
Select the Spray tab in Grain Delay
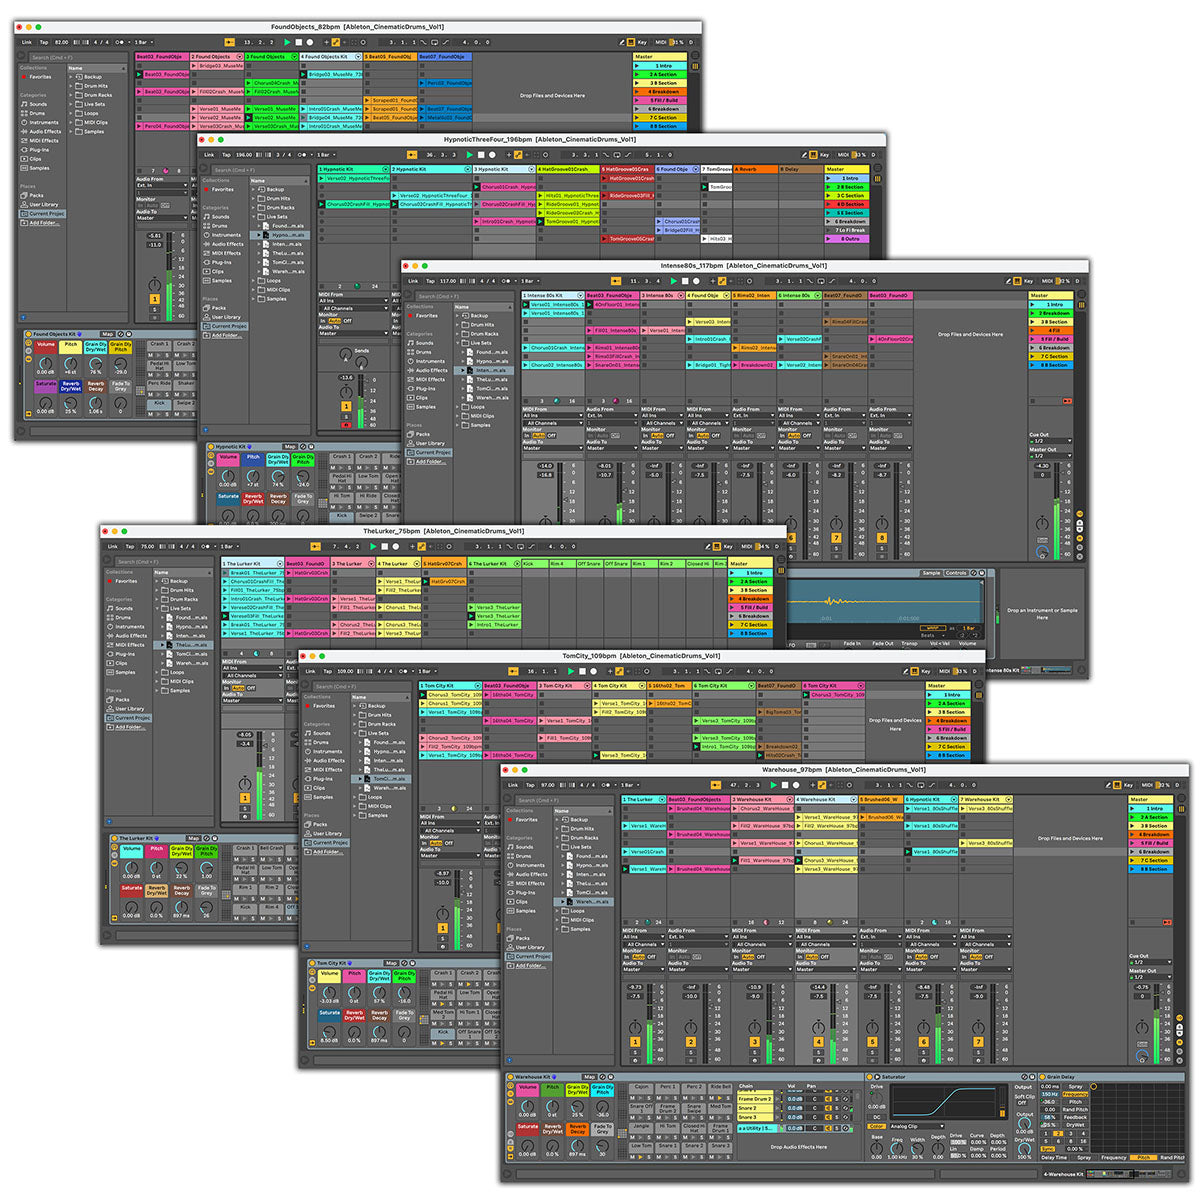click(x=1083, y=1157)
